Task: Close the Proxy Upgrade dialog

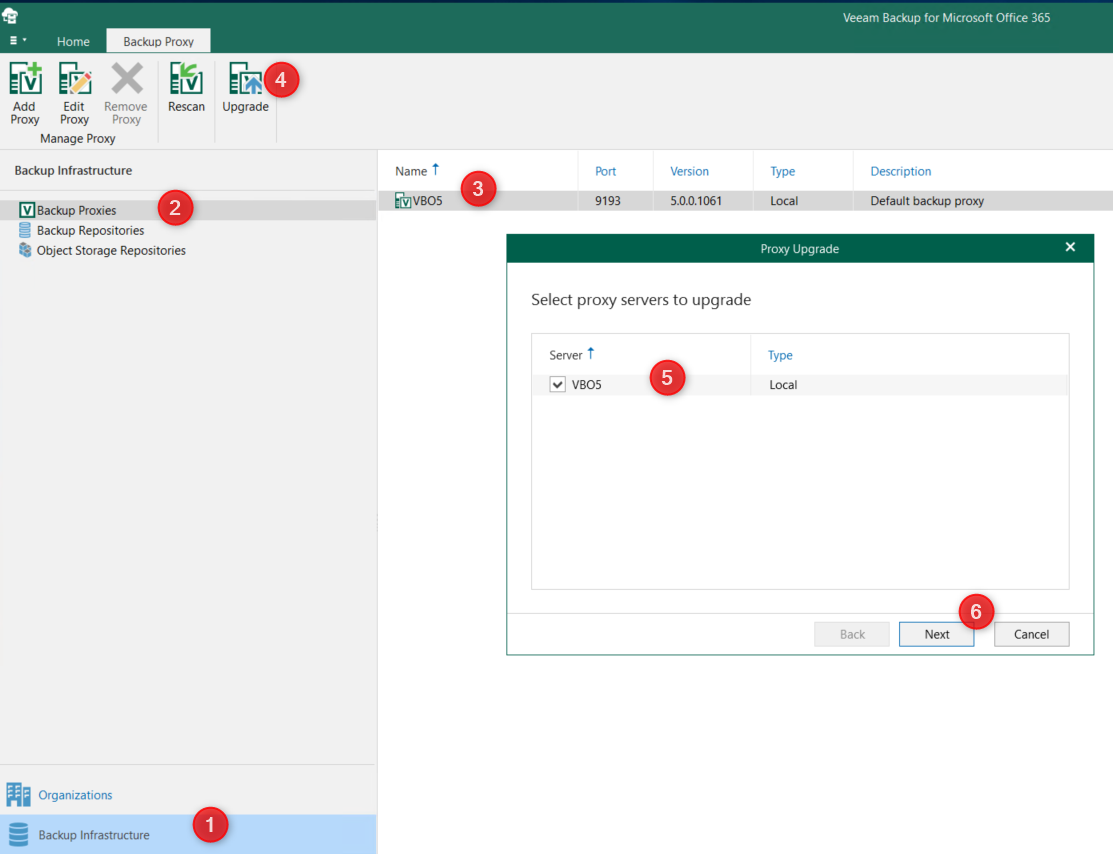Action: (x=1070, y=247)
